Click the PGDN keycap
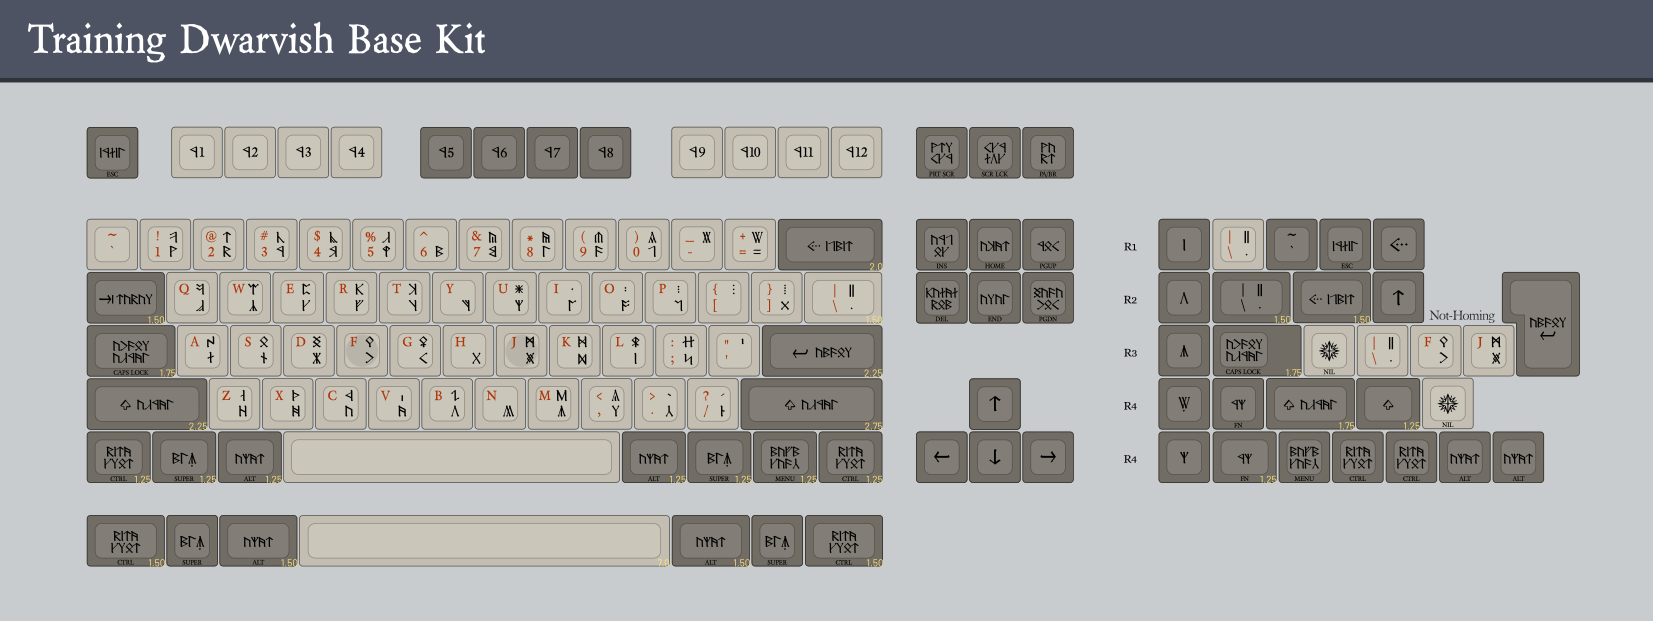Image resolution: width=1653 pixels, height=621 pixels. [1047, 298]
